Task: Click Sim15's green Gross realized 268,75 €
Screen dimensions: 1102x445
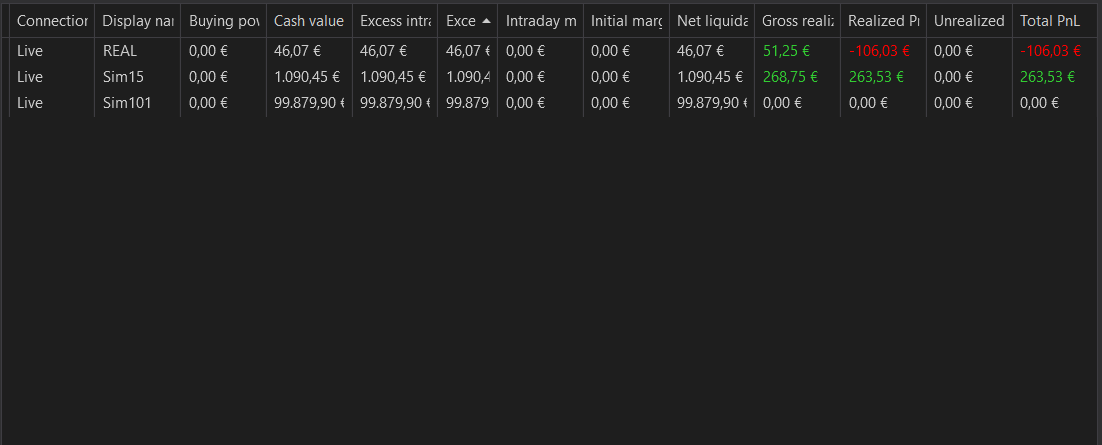Action: [790, 77]
